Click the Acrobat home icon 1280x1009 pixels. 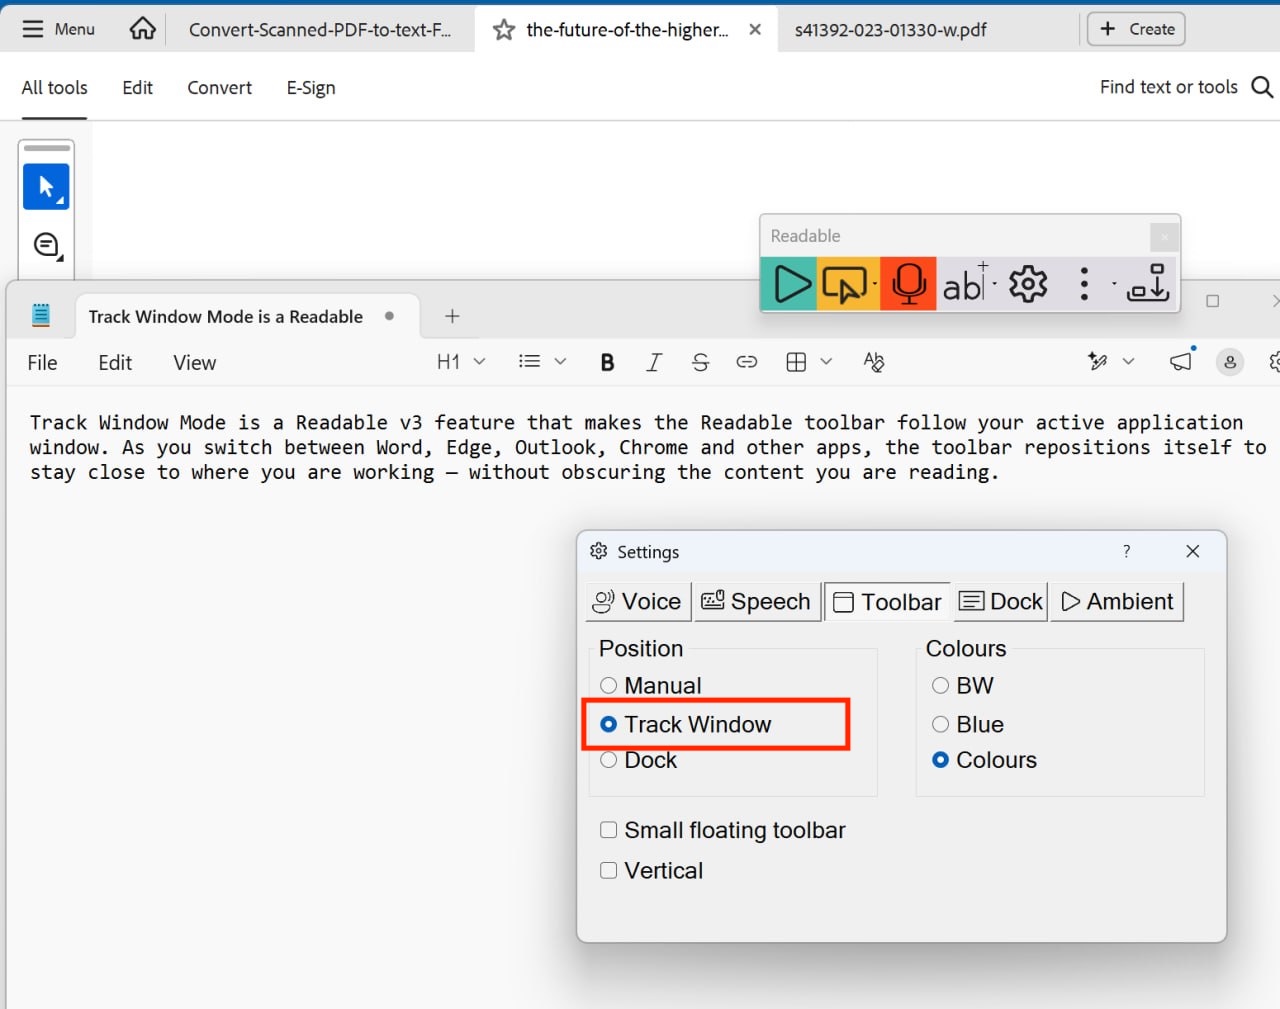coord(143,29)
